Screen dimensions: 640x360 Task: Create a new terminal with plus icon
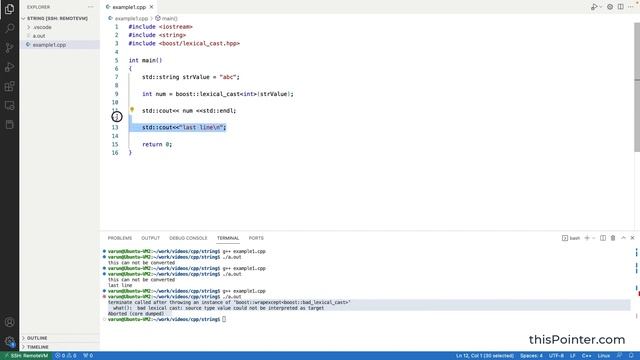[x=587, y=238]
